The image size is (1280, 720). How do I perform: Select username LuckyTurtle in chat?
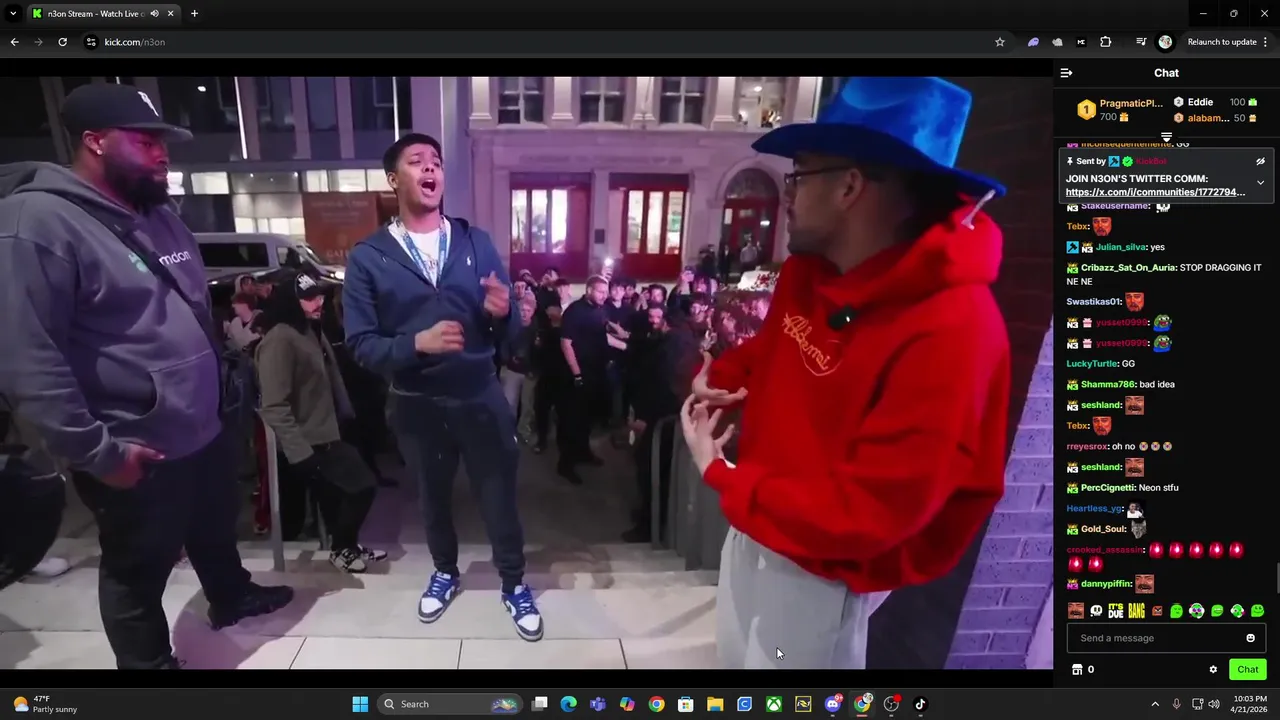click(1092, 364)
